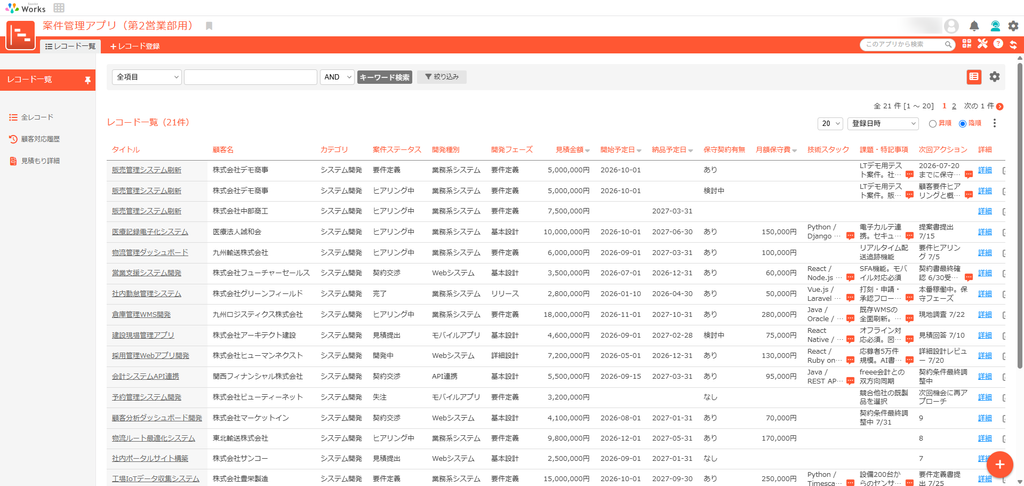This screenshot has height=486, width=1024.
Task: Open レコード登録 tab
Action: click(135, 46)
